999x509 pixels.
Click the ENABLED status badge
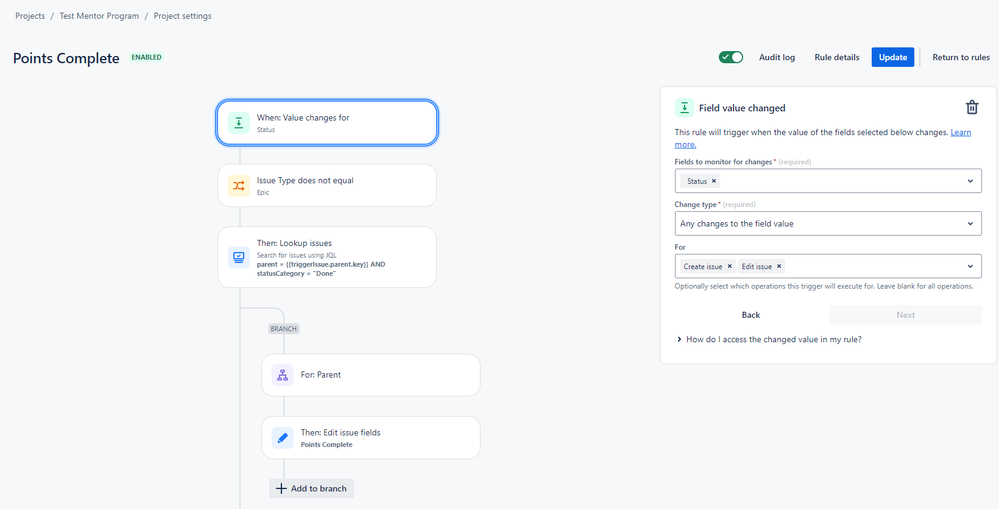point(147,57)
